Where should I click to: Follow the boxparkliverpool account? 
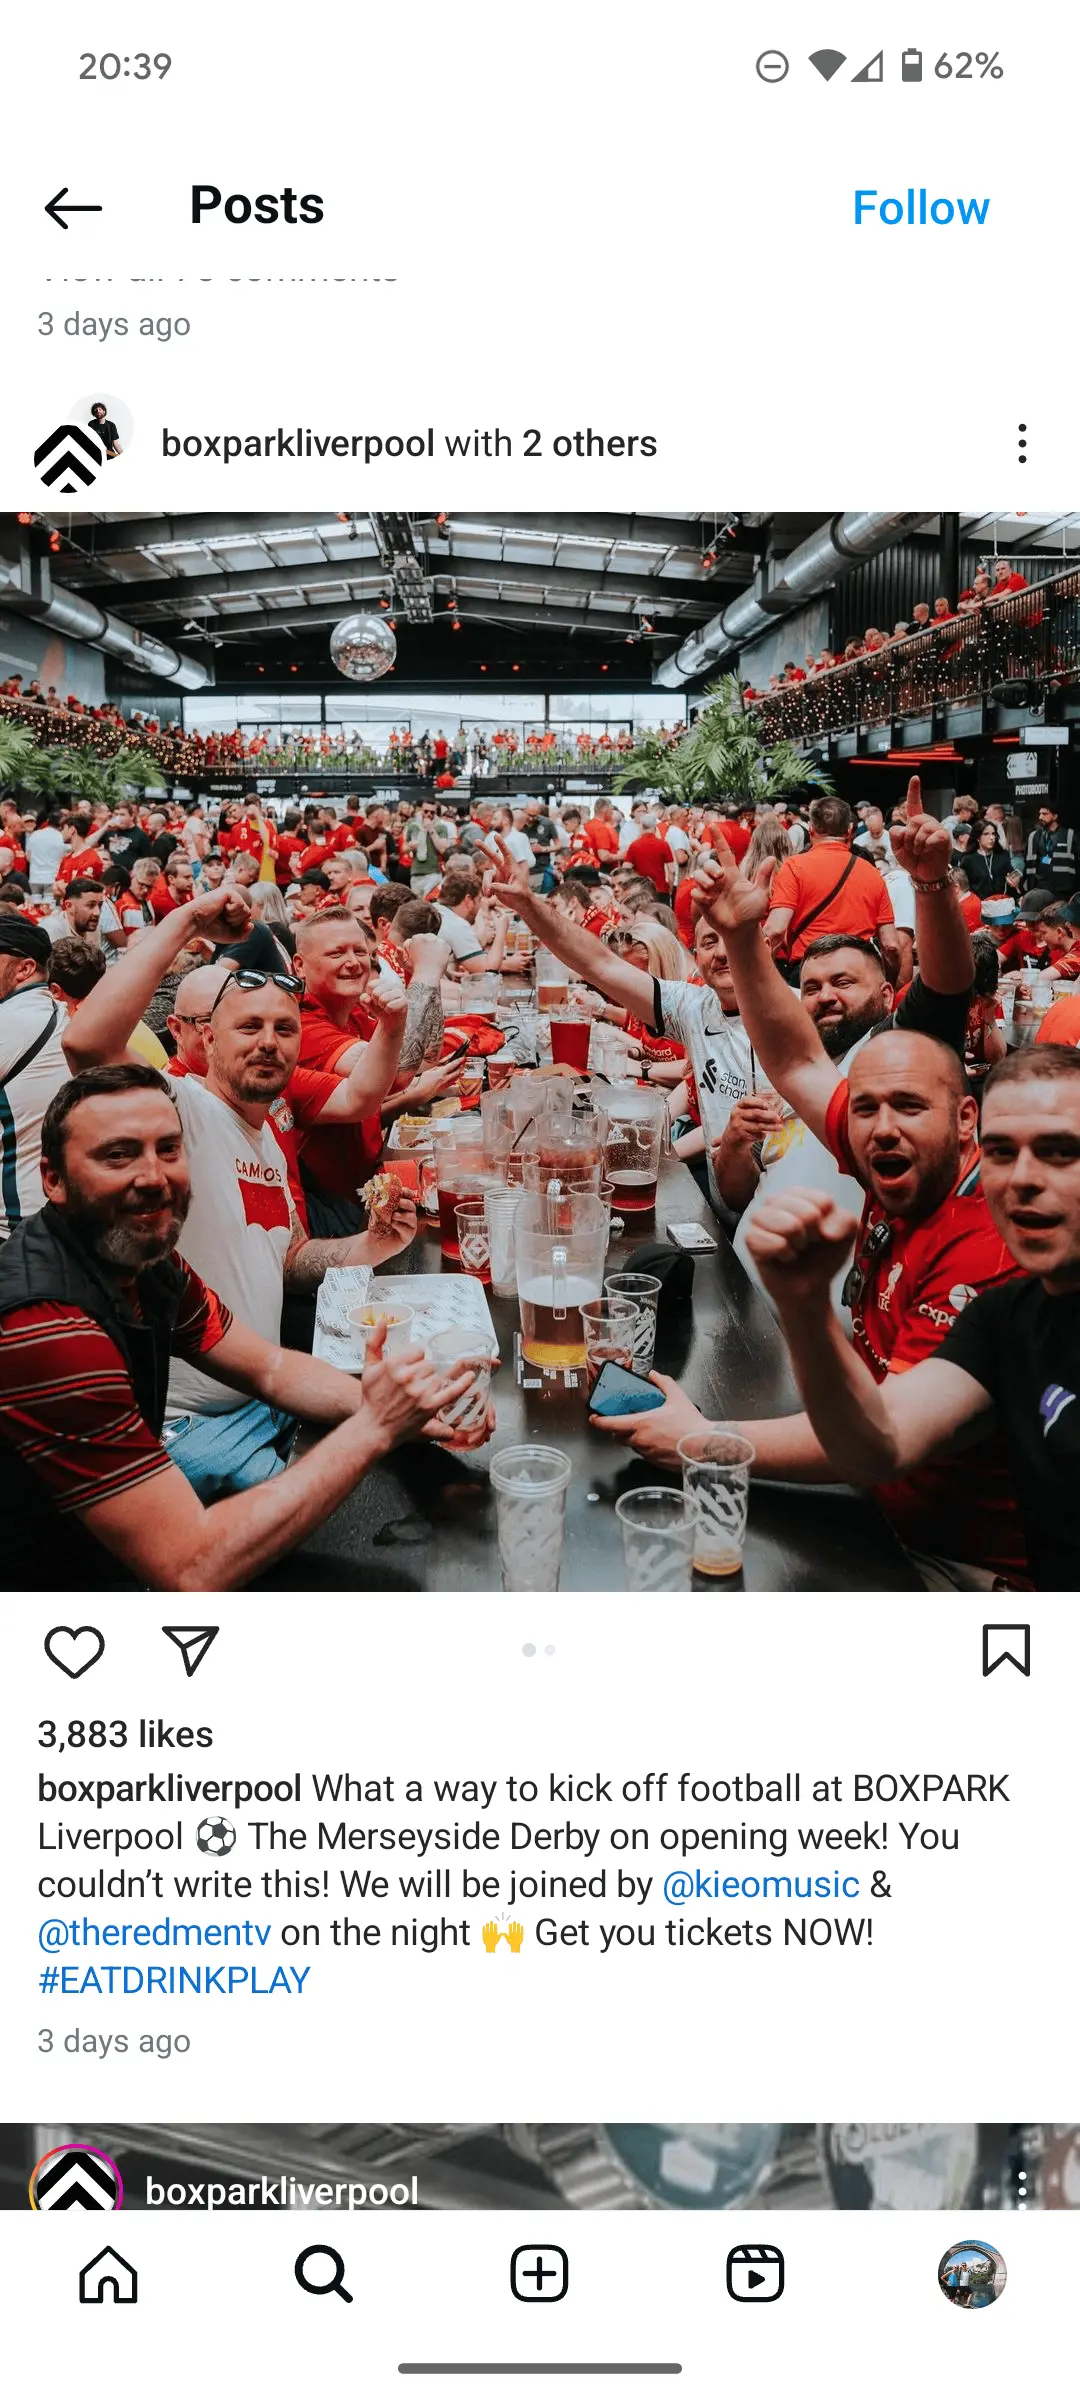pyautogui.click(x=920, y=208)
